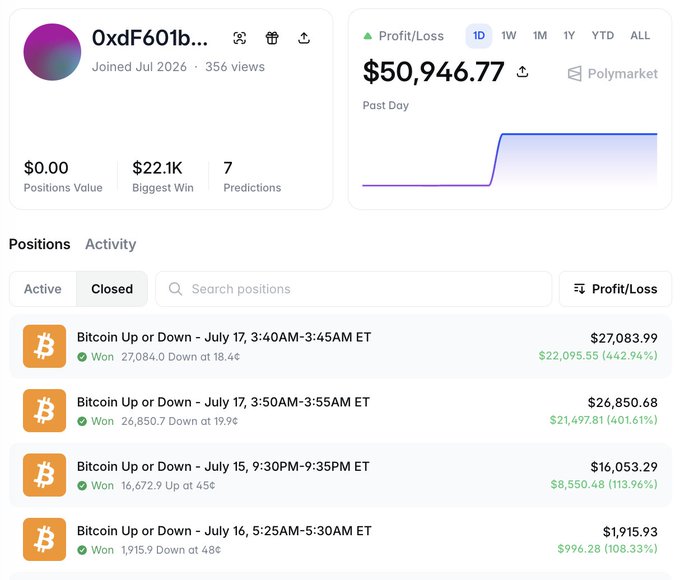Click the $27,083.99 position value
This screenshot has height=580, width=680.
624,338
